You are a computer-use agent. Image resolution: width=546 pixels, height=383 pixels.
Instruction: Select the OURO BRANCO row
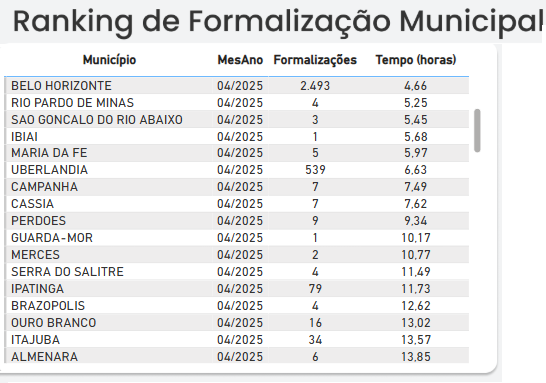[237, 323]
